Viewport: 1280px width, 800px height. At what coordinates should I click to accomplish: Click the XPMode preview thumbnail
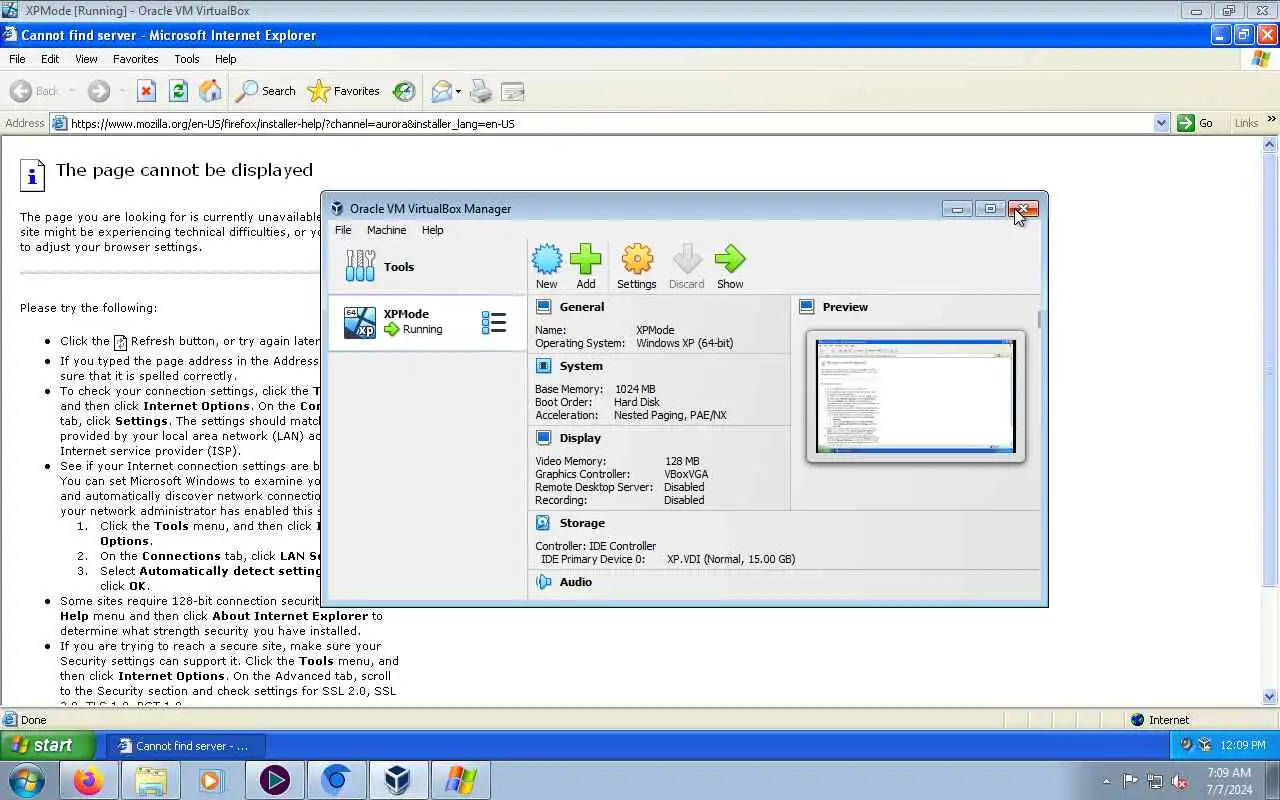(915, 396)
